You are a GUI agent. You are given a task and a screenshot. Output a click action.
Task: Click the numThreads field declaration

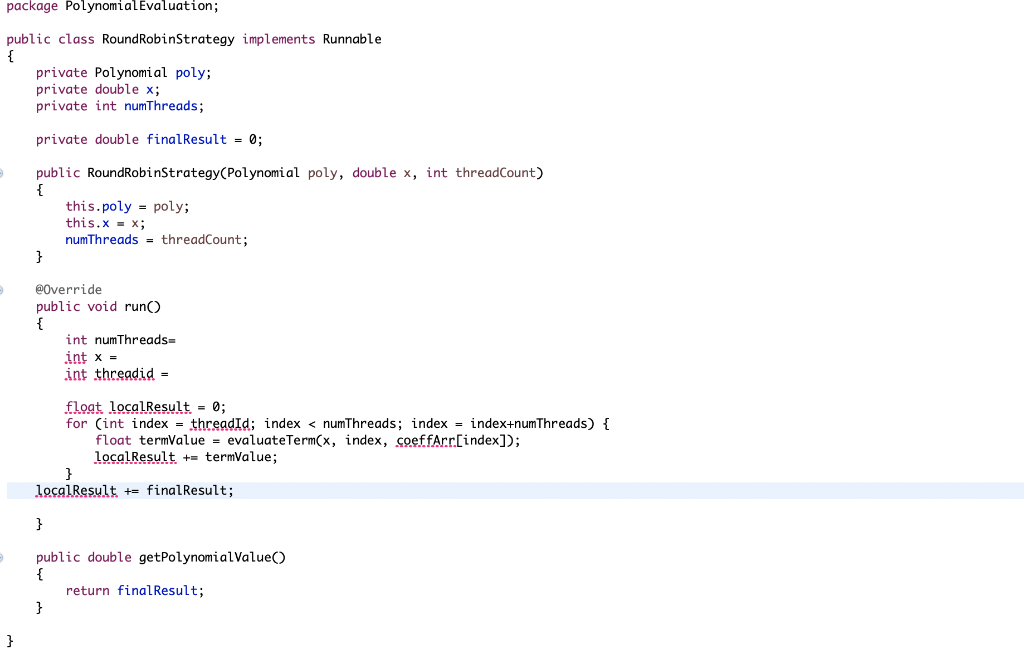(x=160, y=105)
